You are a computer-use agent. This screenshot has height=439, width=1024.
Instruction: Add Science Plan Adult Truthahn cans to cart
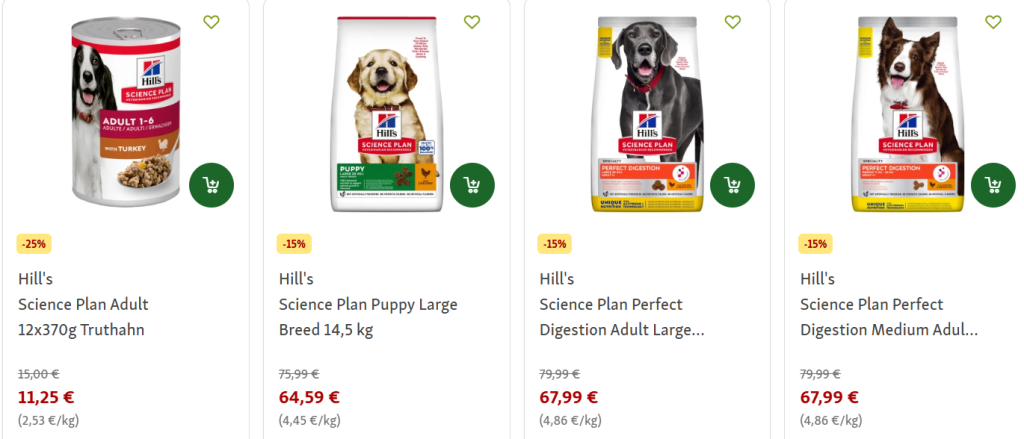click(x=212, y=186)
